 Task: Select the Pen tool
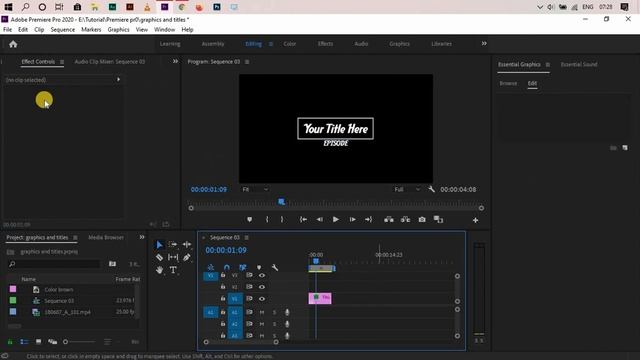coord(187,257)
